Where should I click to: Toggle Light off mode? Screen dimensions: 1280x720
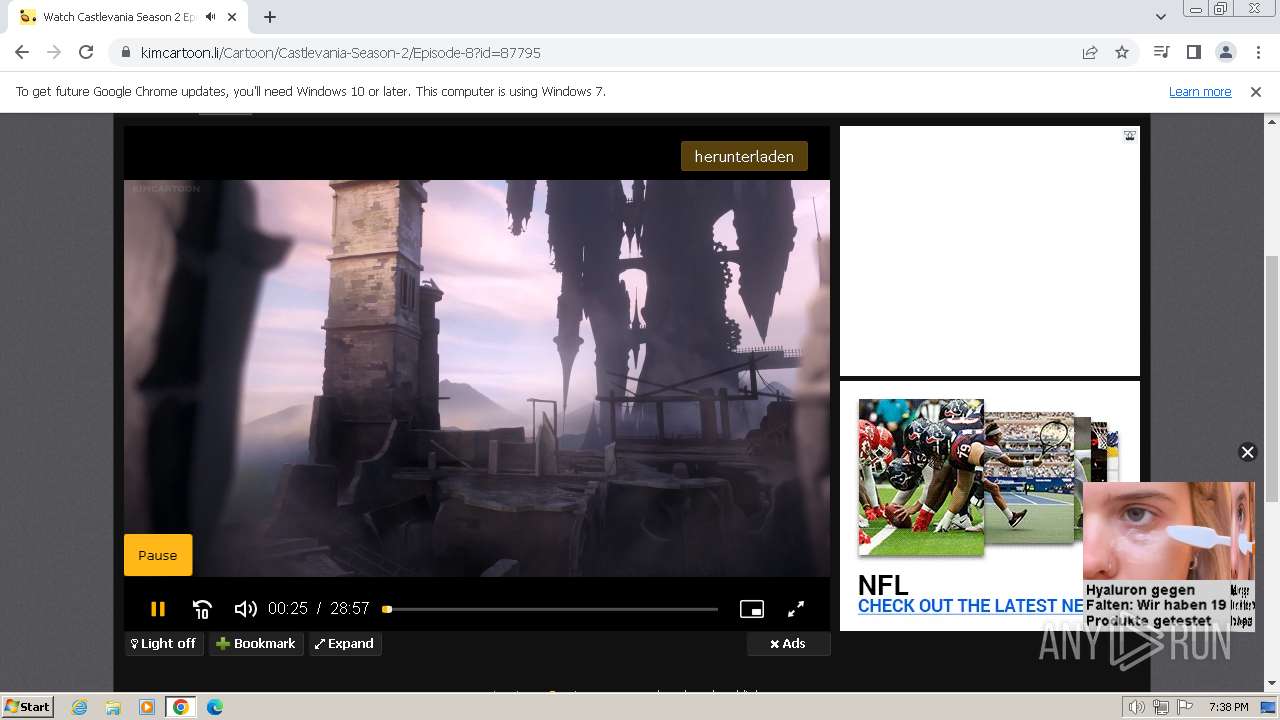click(164, 644)
